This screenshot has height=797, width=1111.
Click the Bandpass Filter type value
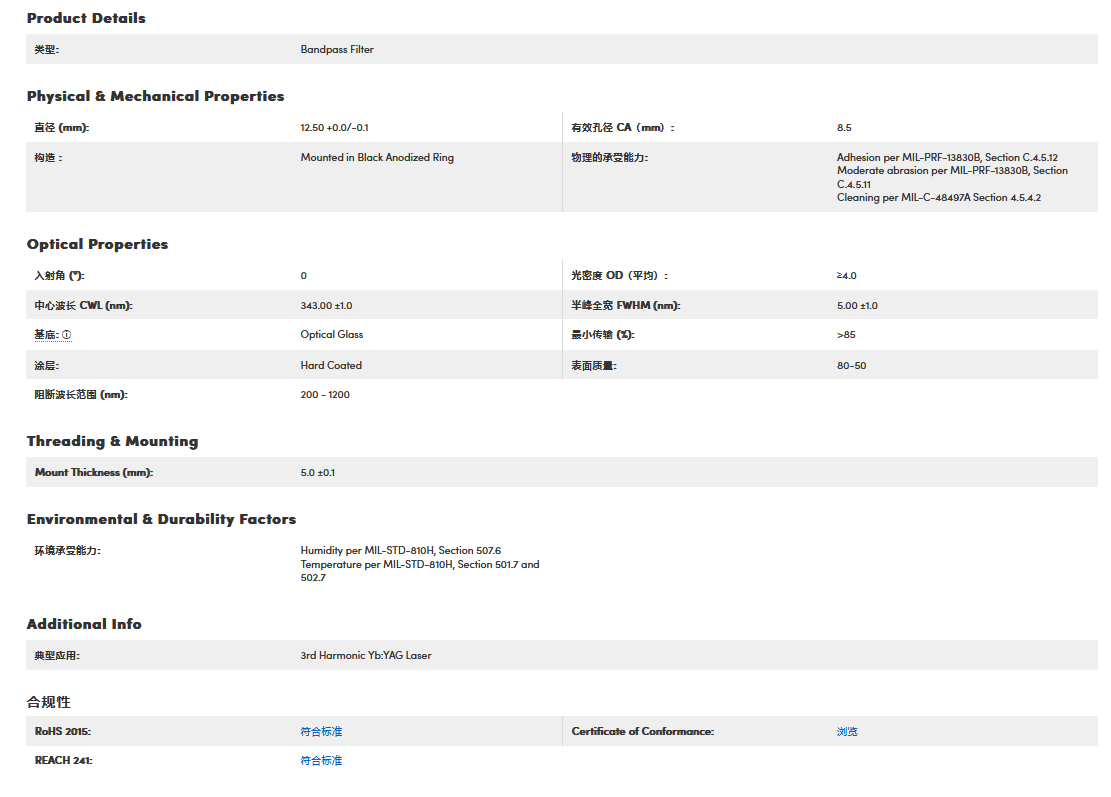click(x=337, y=49)
